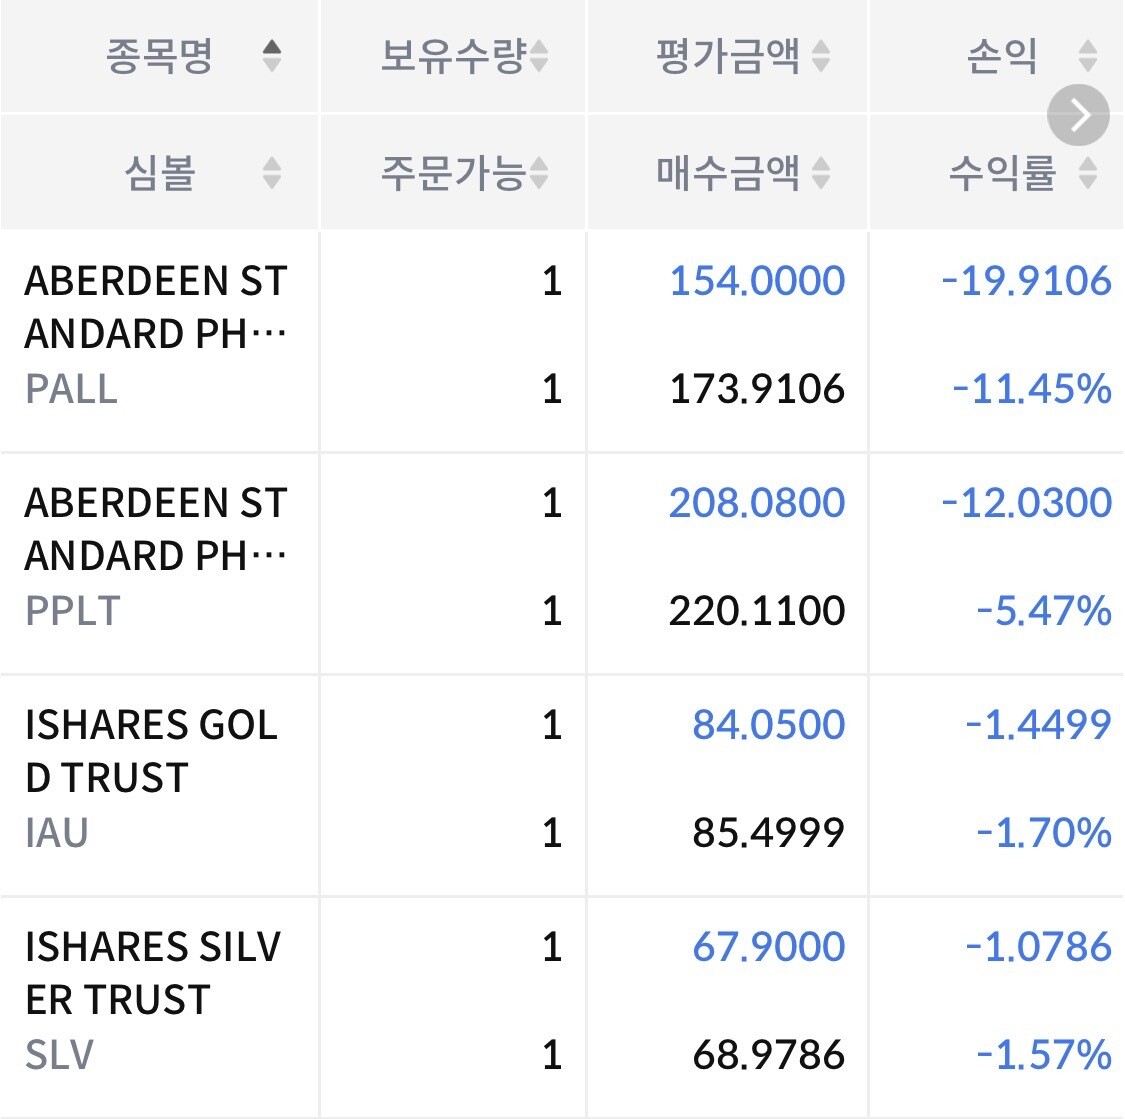Select the 종목명 column header

point(159,56)
